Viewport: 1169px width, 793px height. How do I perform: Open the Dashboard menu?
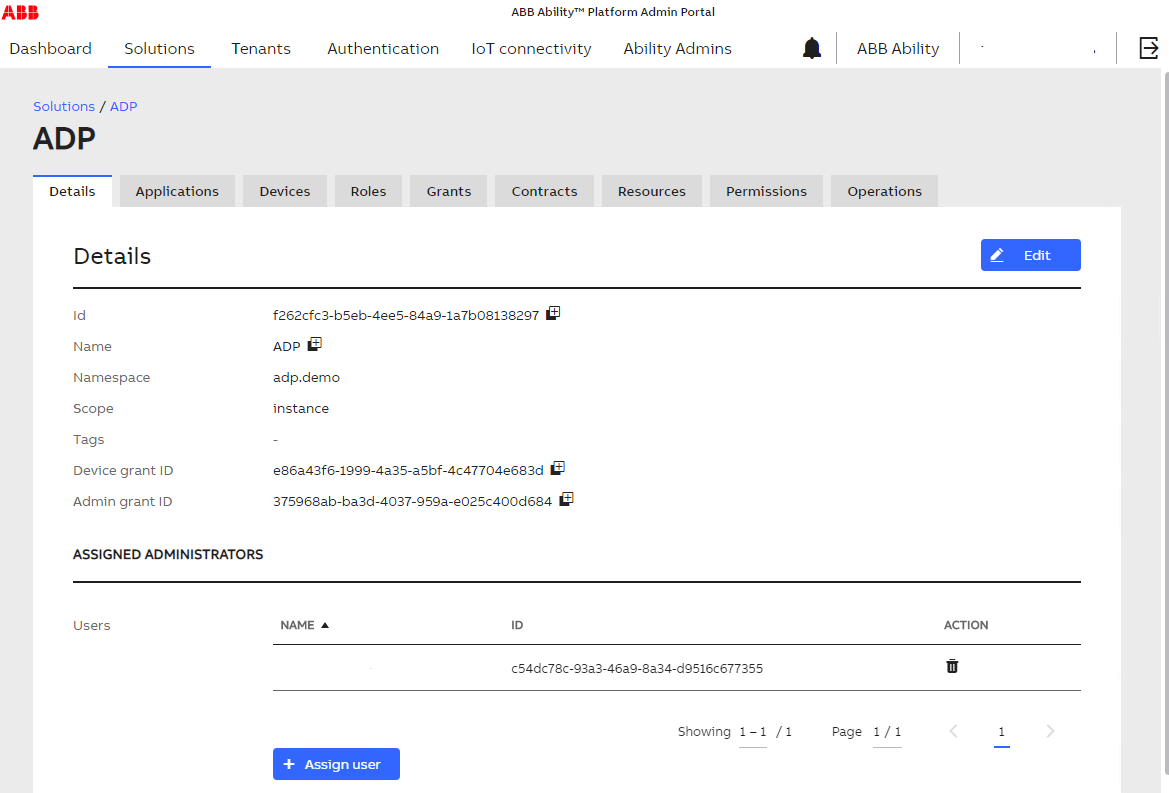[51, 48]
